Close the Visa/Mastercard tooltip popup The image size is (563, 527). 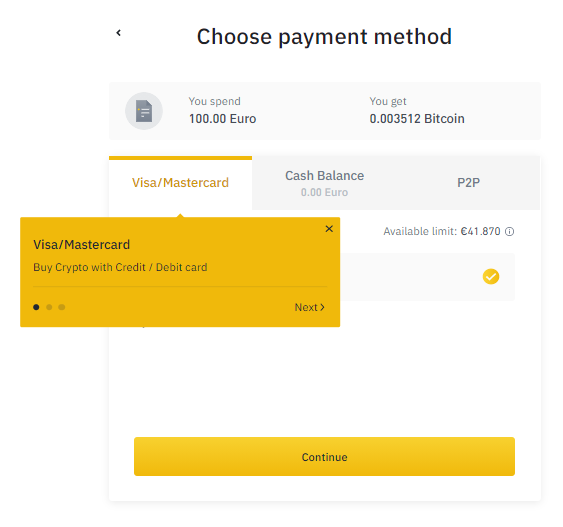(x=329, y=229)
